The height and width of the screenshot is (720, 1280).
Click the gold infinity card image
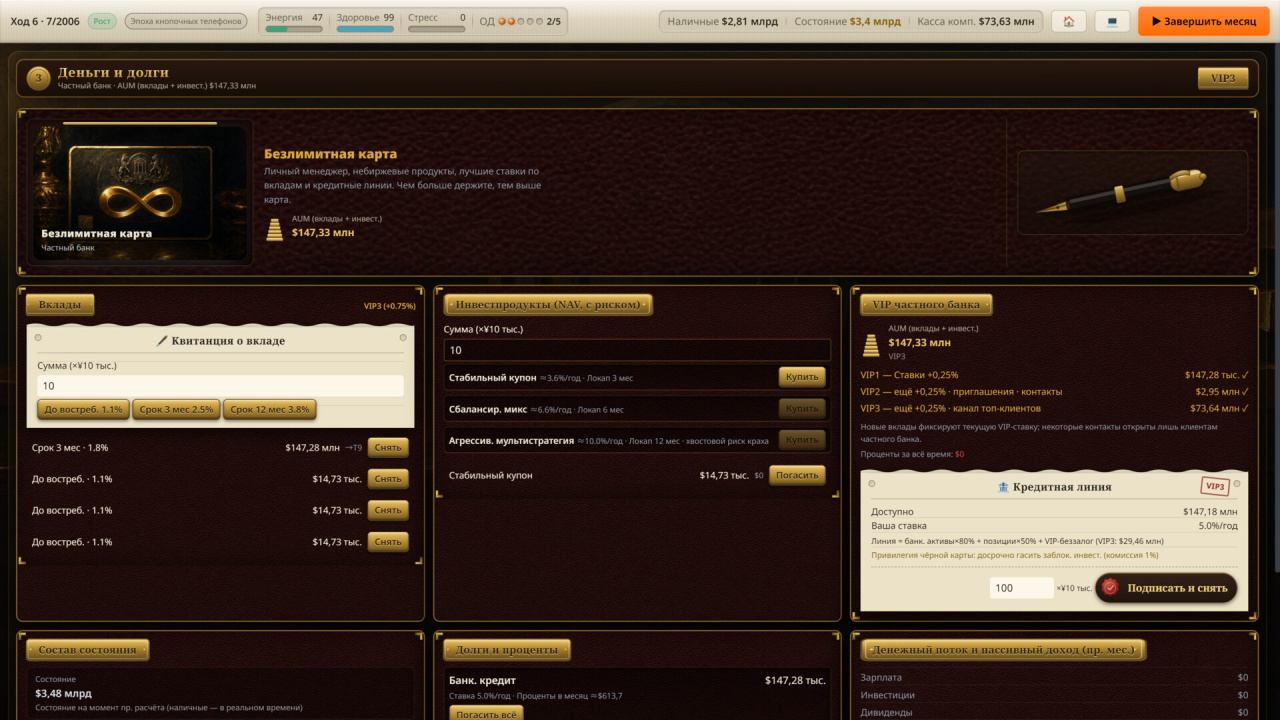click(x=139, y=192)
